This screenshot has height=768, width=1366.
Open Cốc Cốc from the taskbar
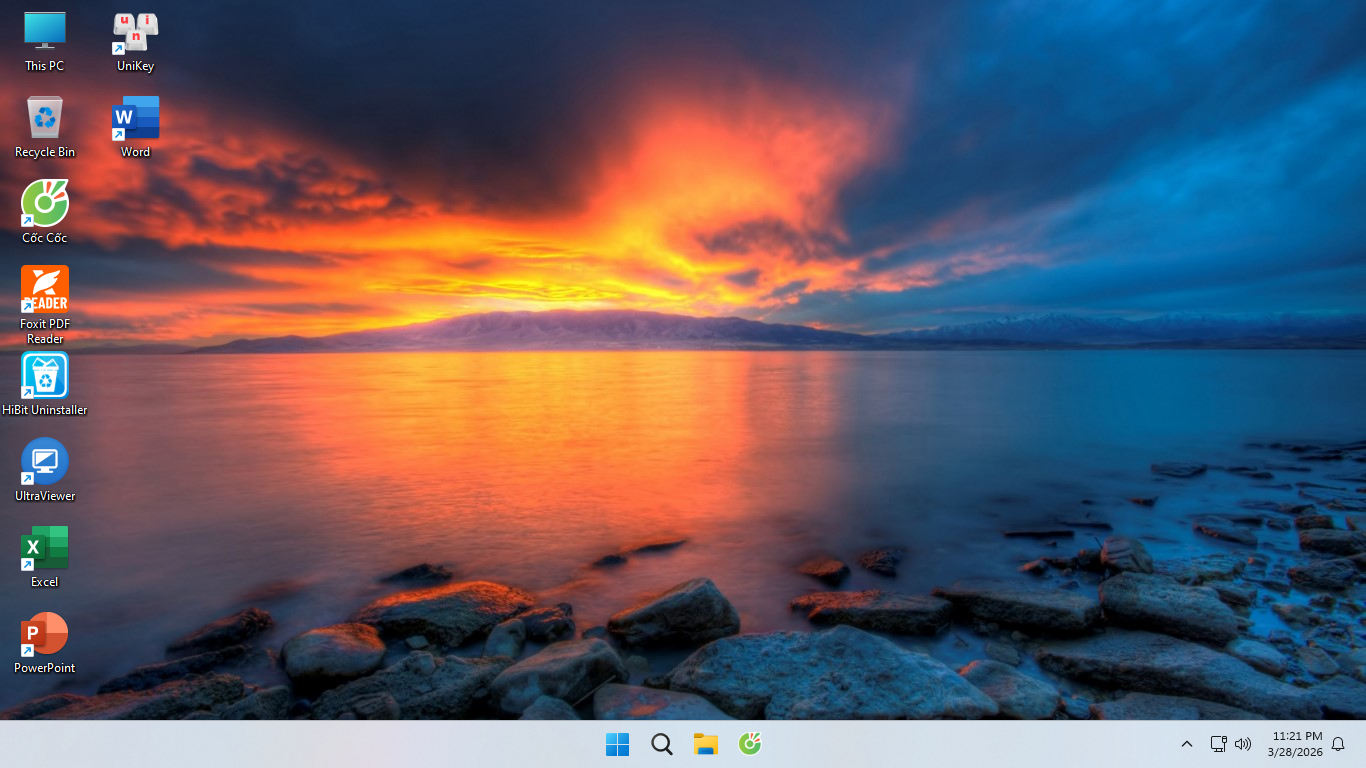(x=749, y=744)
